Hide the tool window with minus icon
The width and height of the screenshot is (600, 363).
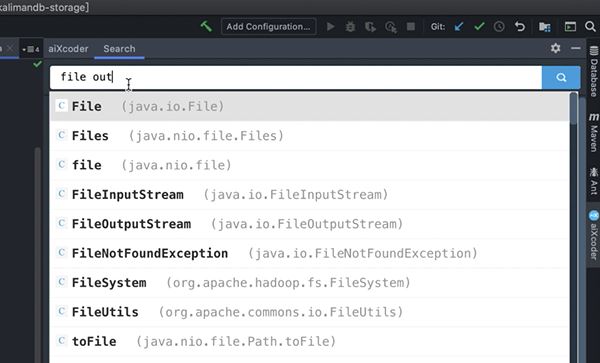point(576,48)
